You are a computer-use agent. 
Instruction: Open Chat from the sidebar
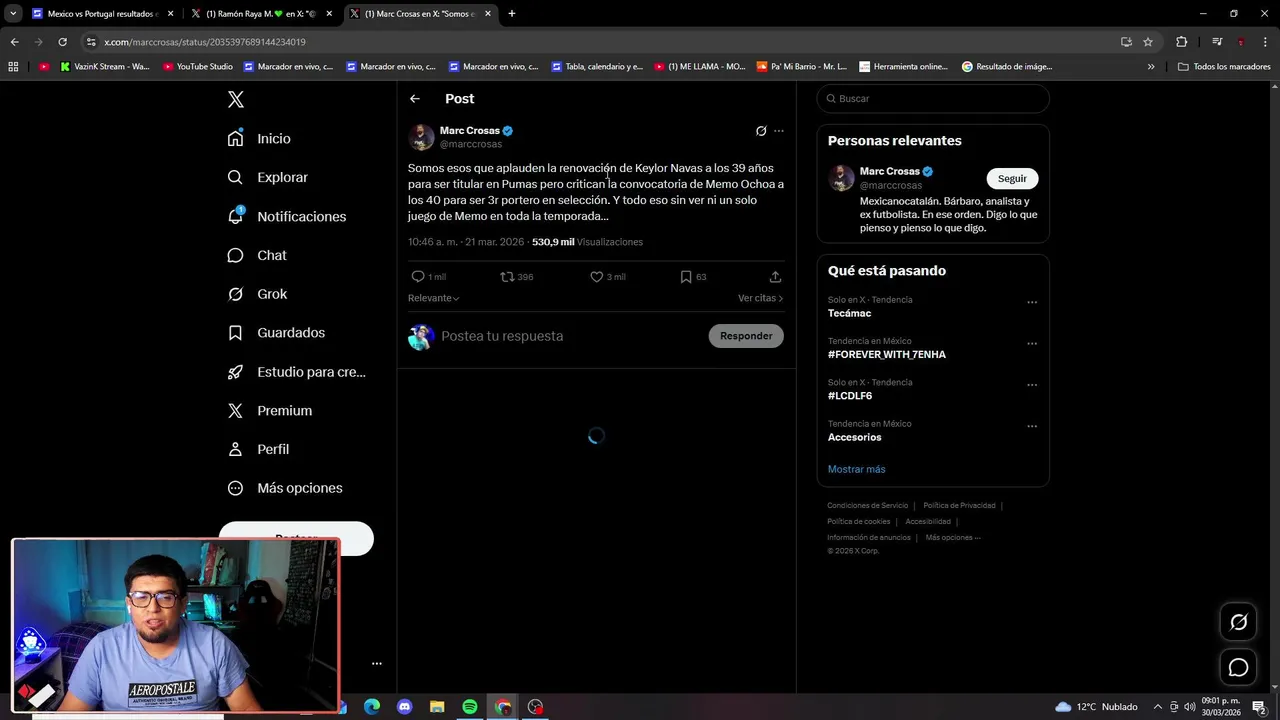[x=257, y=255]
